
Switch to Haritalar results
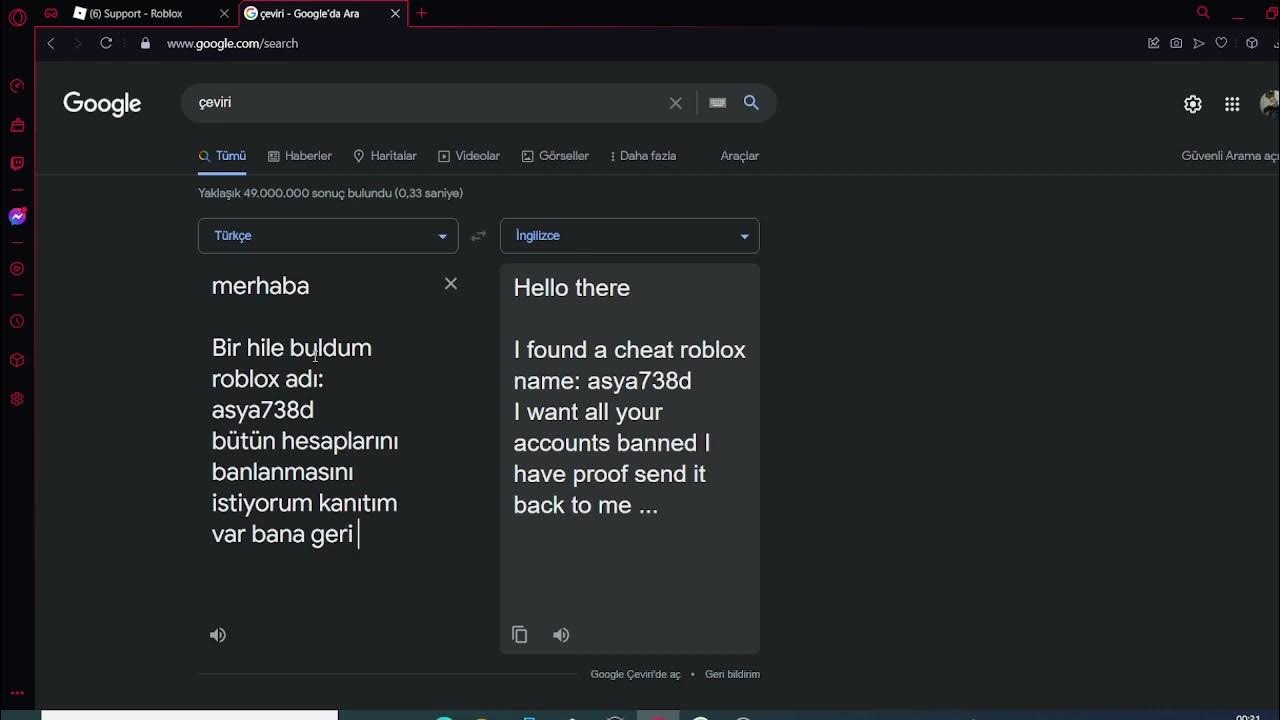(x=385, y=156)
